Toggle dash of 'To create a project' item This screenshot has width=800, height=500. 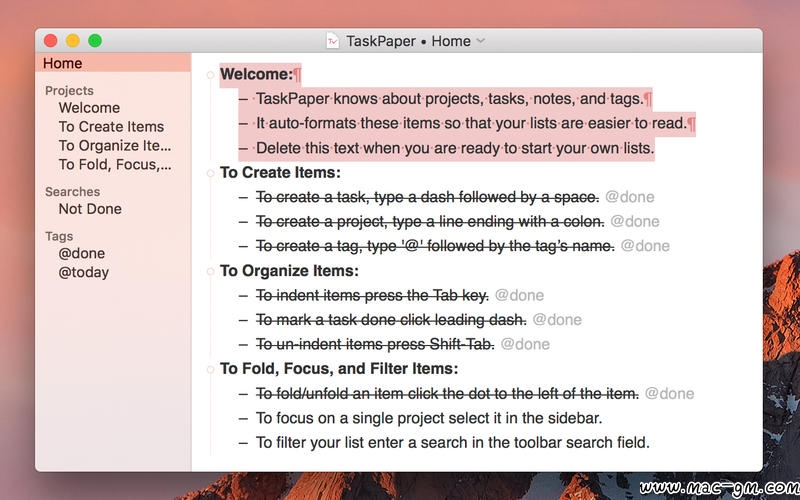coord(243,221)
